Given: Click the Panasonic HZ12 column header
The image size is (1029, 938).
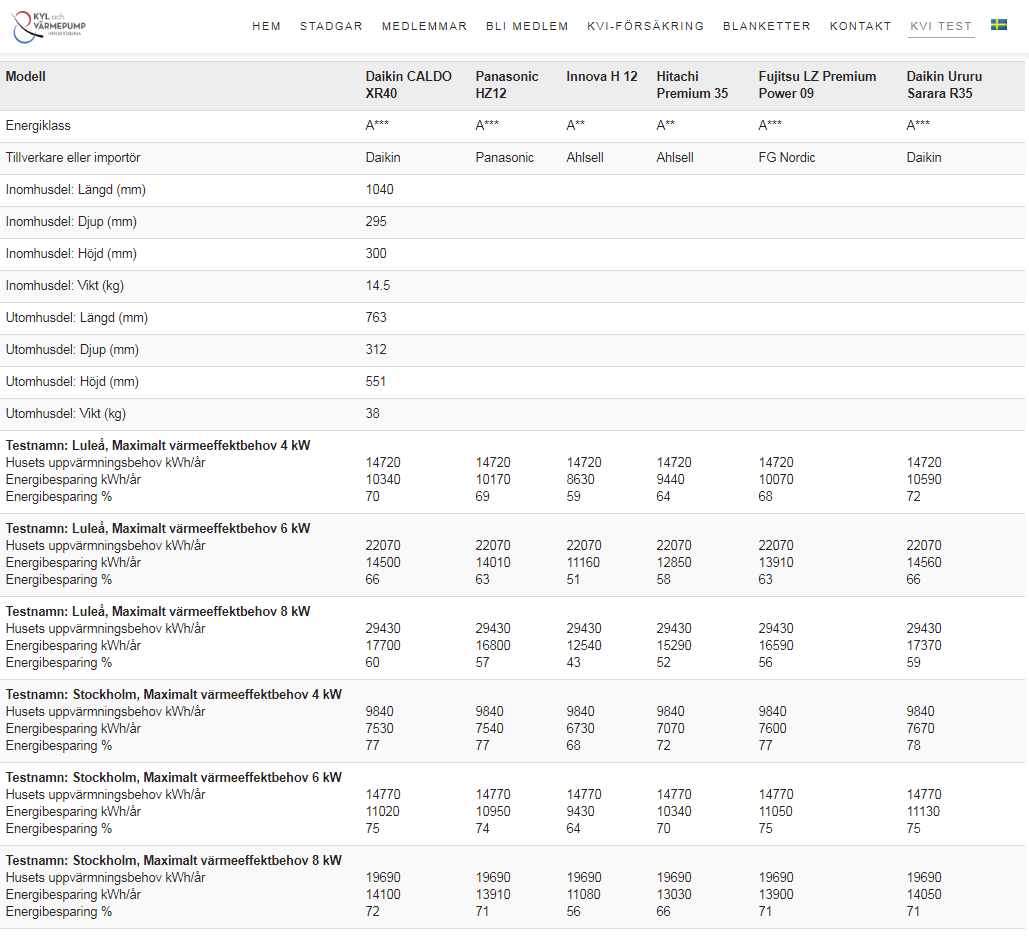Looking at the screenshot, I should (507, 85).
